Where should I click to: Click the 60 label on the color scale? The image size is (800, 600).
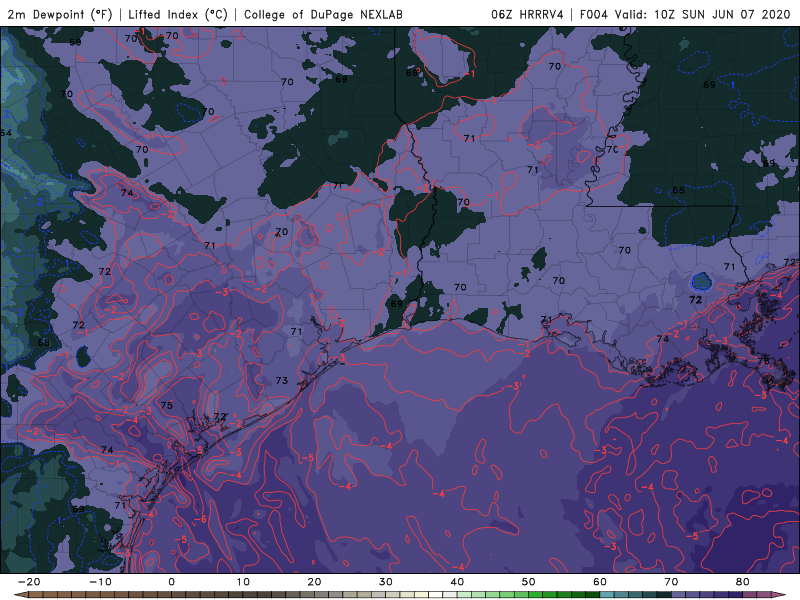[x=600, y=582]
